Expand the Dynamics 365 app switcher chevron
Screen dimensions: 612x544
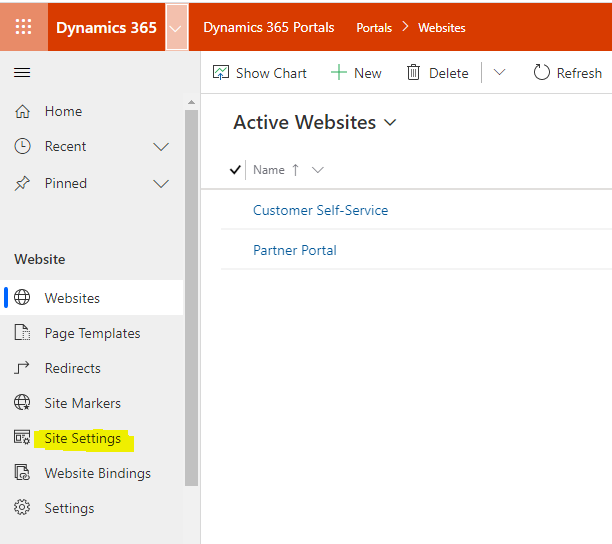click(177, 27)
